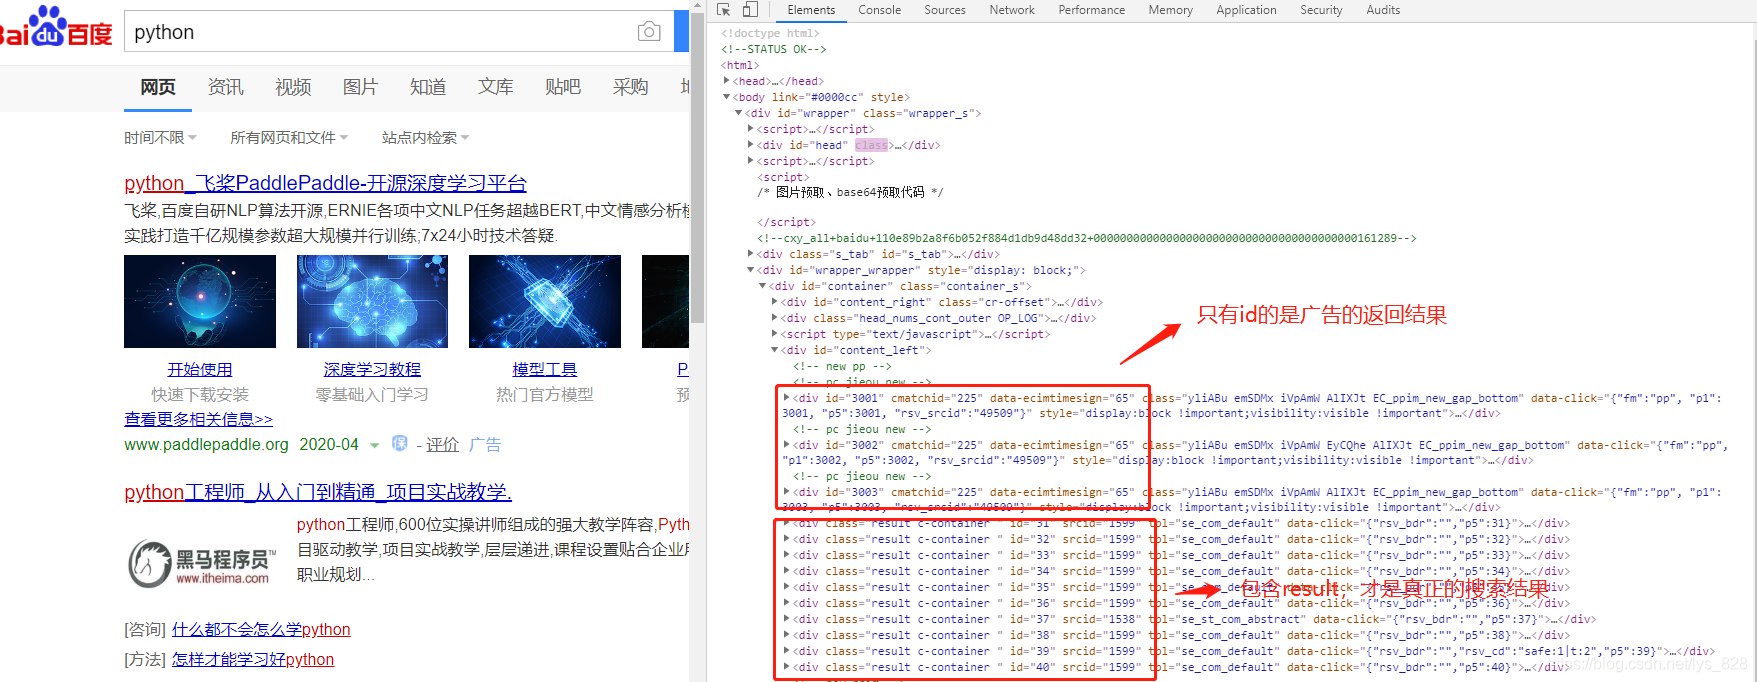Click the verification badge icon beside paddlepaddle.org
Viewport: 1757px width, 682px height.
pyautogui.click(x=400, y=443)
